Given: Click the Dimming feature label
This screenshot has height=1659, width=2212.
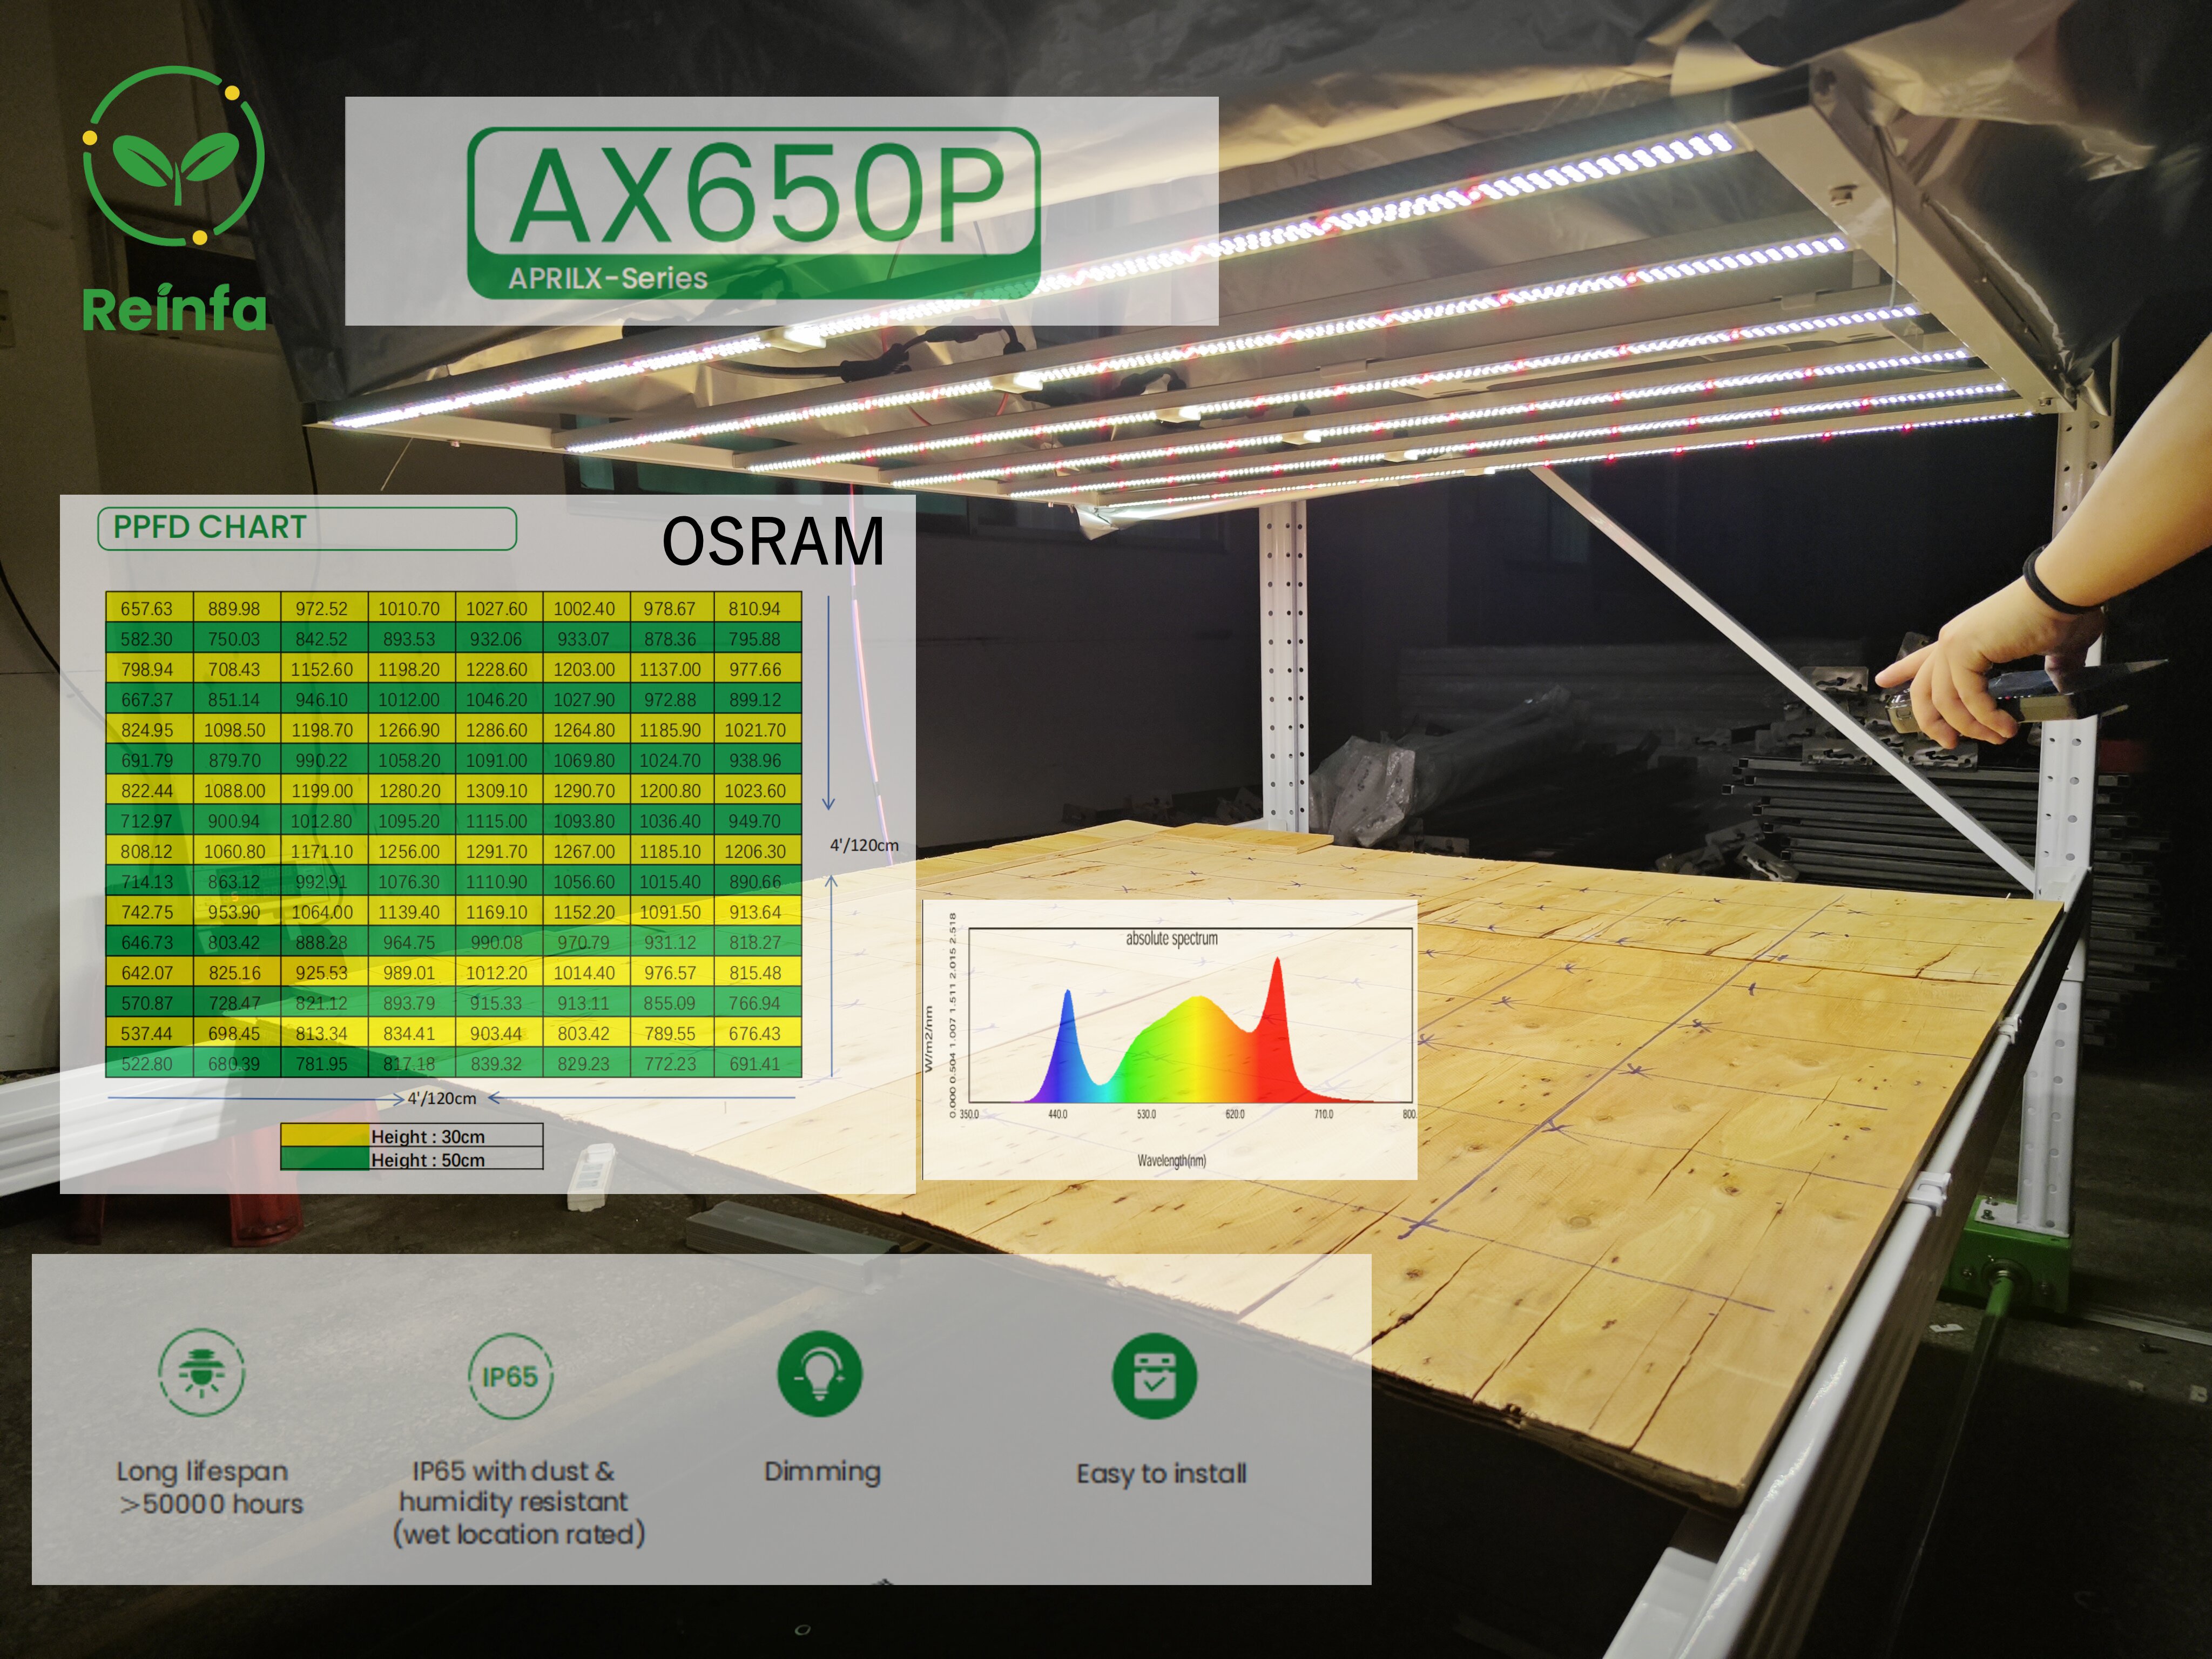Looking at the screenshot, I should click(x=822, y=1471).
